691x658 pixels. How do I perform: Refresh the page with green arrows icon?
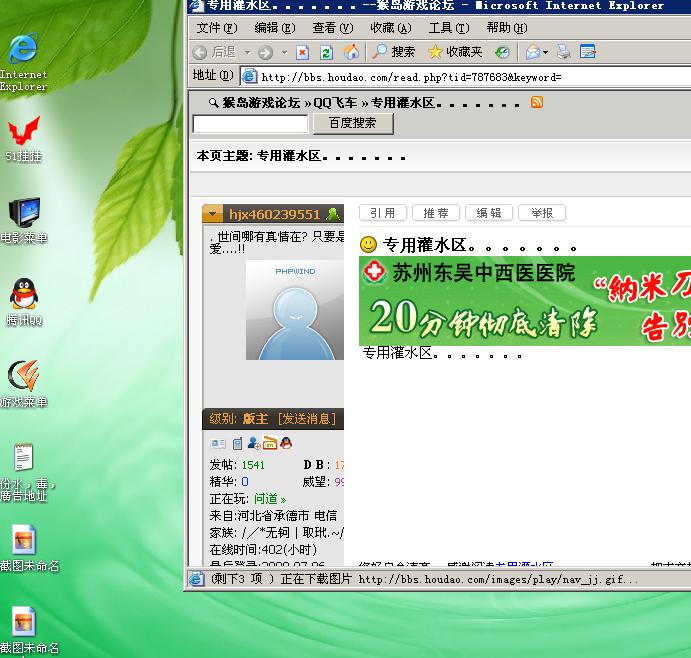click(326, 52)
